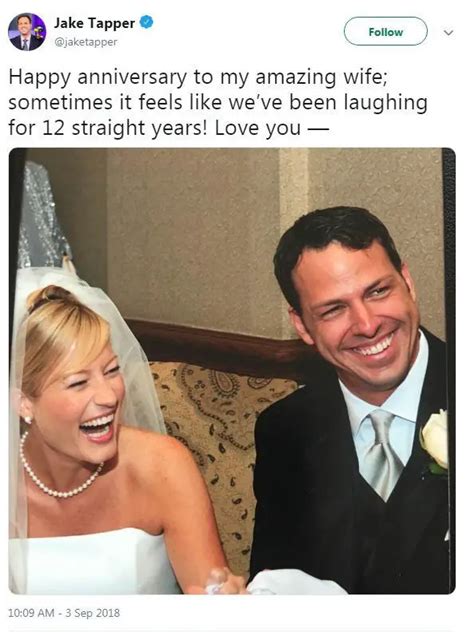Click the word wife in the tweet

pyautogui.click(x=364, y=77)
